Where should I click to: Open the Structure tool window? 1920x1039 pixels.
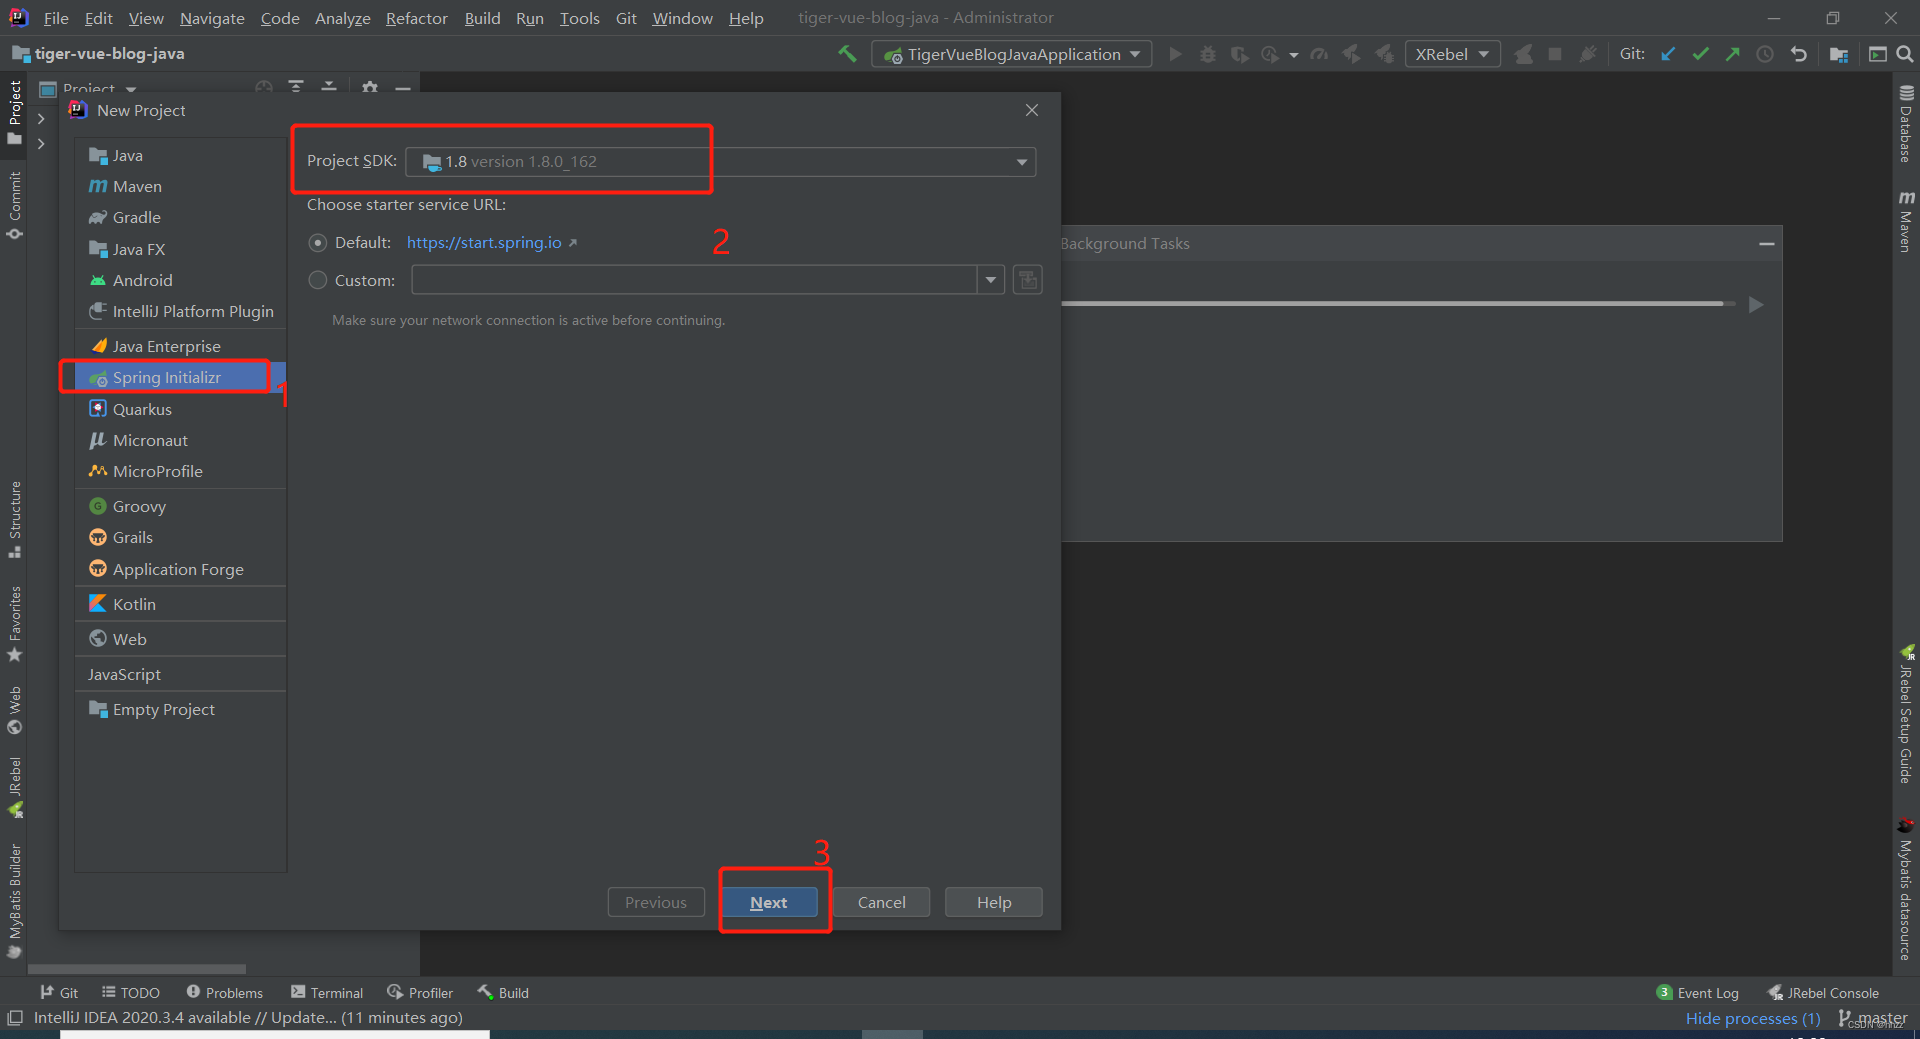[x=15, y=520]
